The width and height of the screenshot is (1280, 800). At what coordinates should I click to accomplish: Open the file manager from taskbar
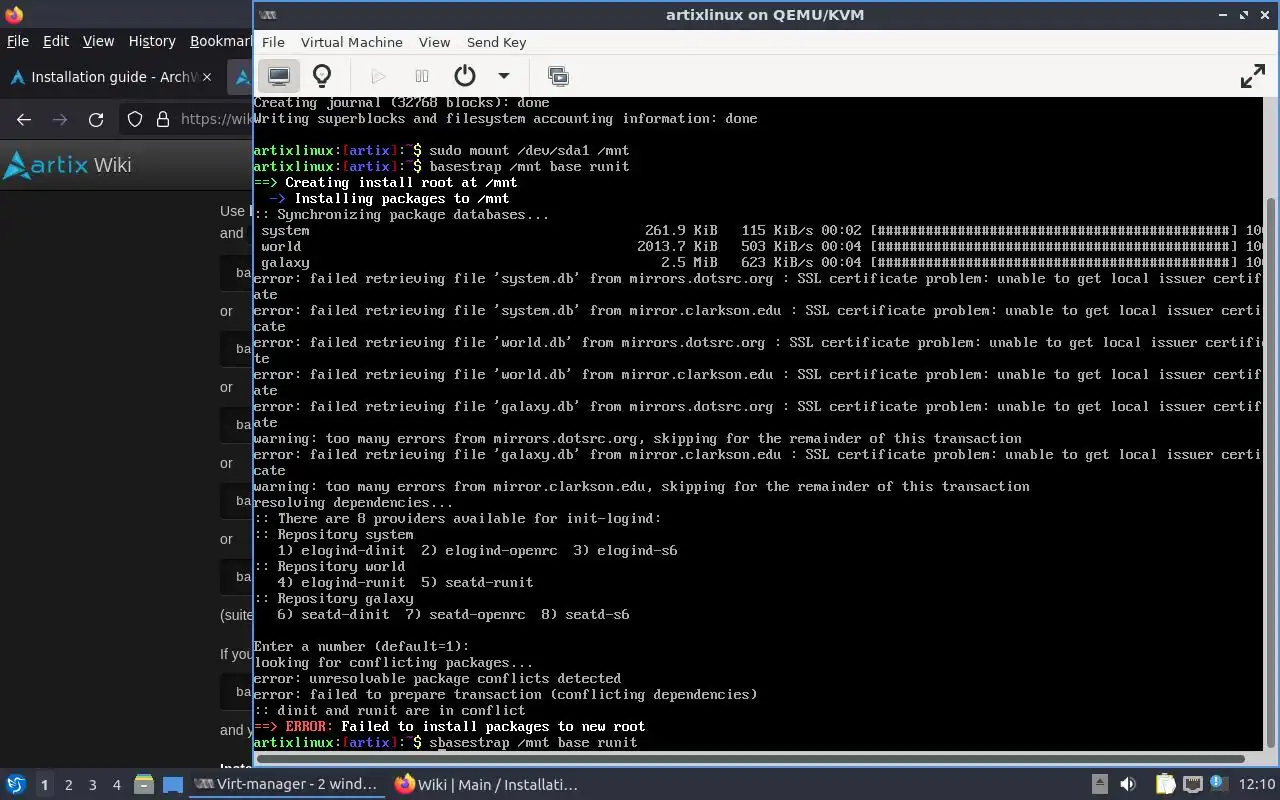(143, 784)
